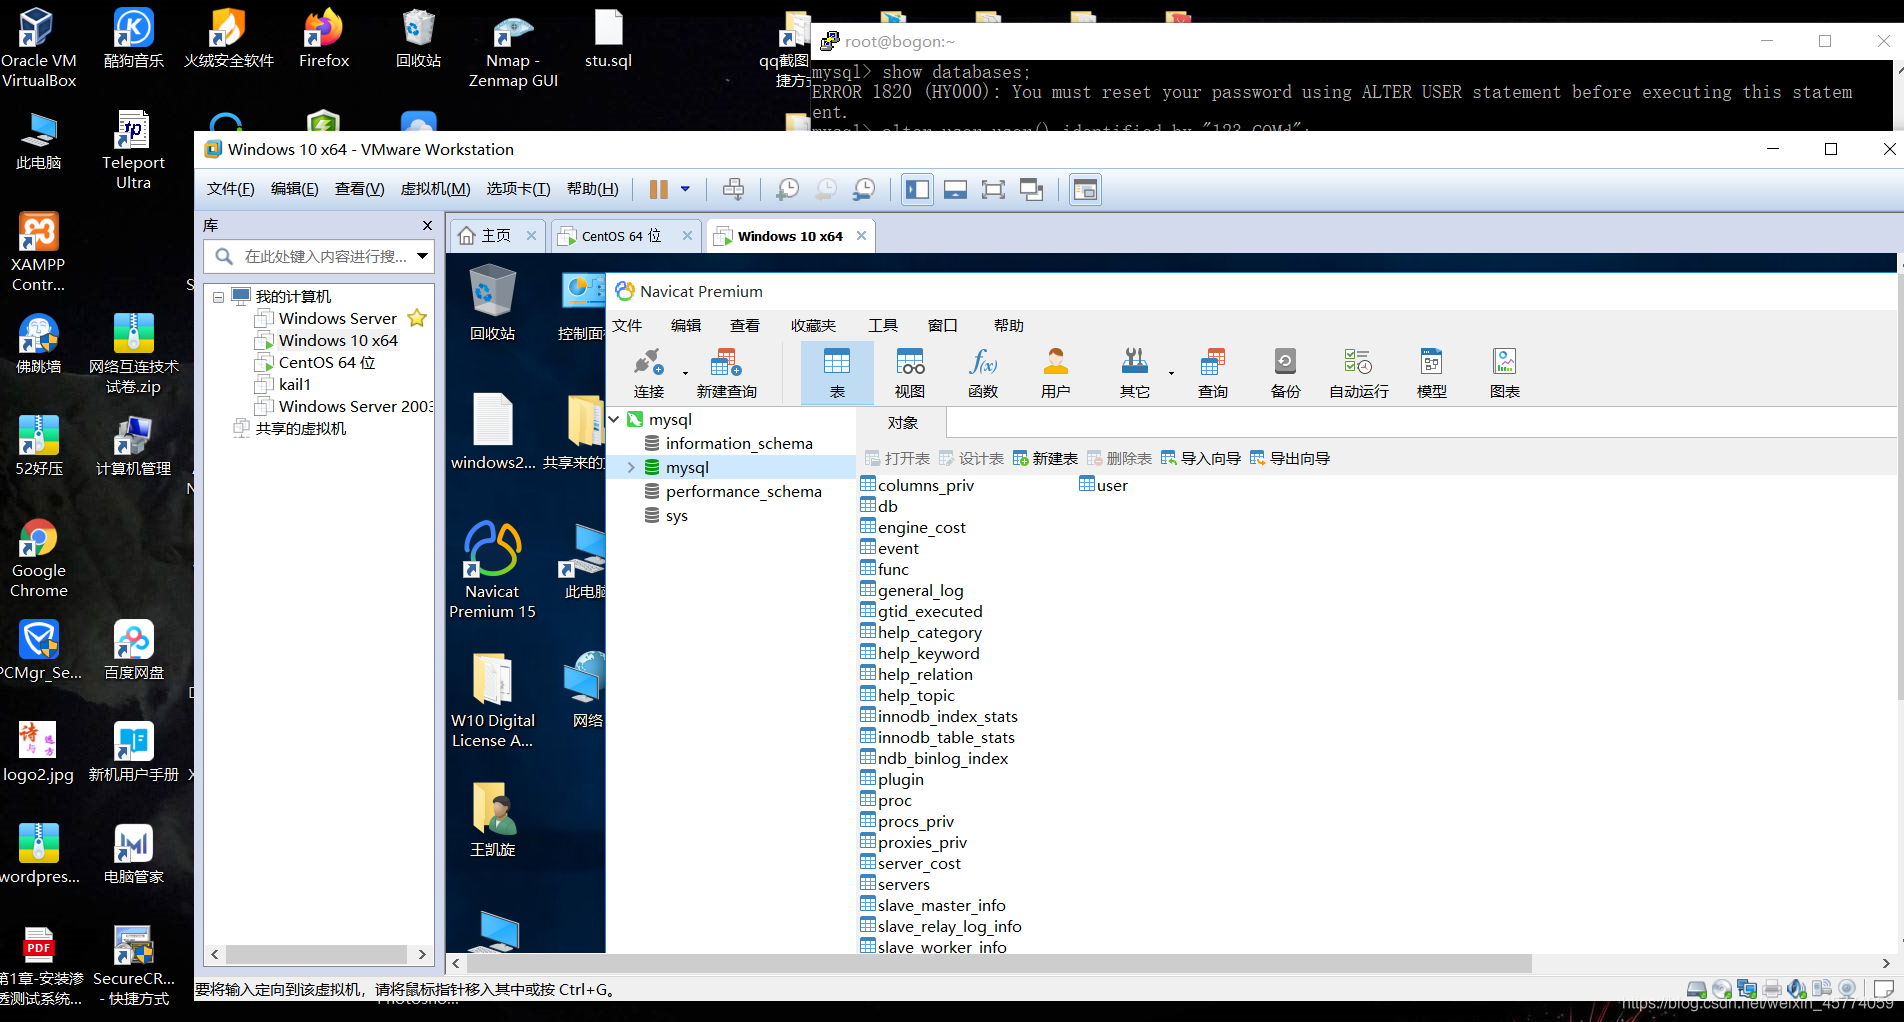Click 导出向导 export wizard button

click(x=1289, y=458)
